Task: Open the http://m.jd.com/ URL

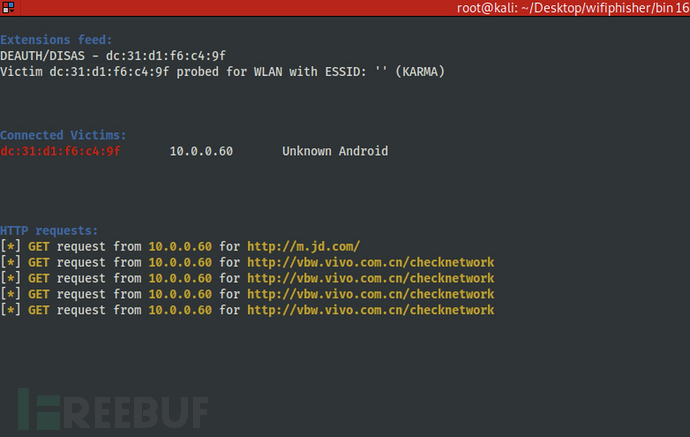Action: click(303, 246)
